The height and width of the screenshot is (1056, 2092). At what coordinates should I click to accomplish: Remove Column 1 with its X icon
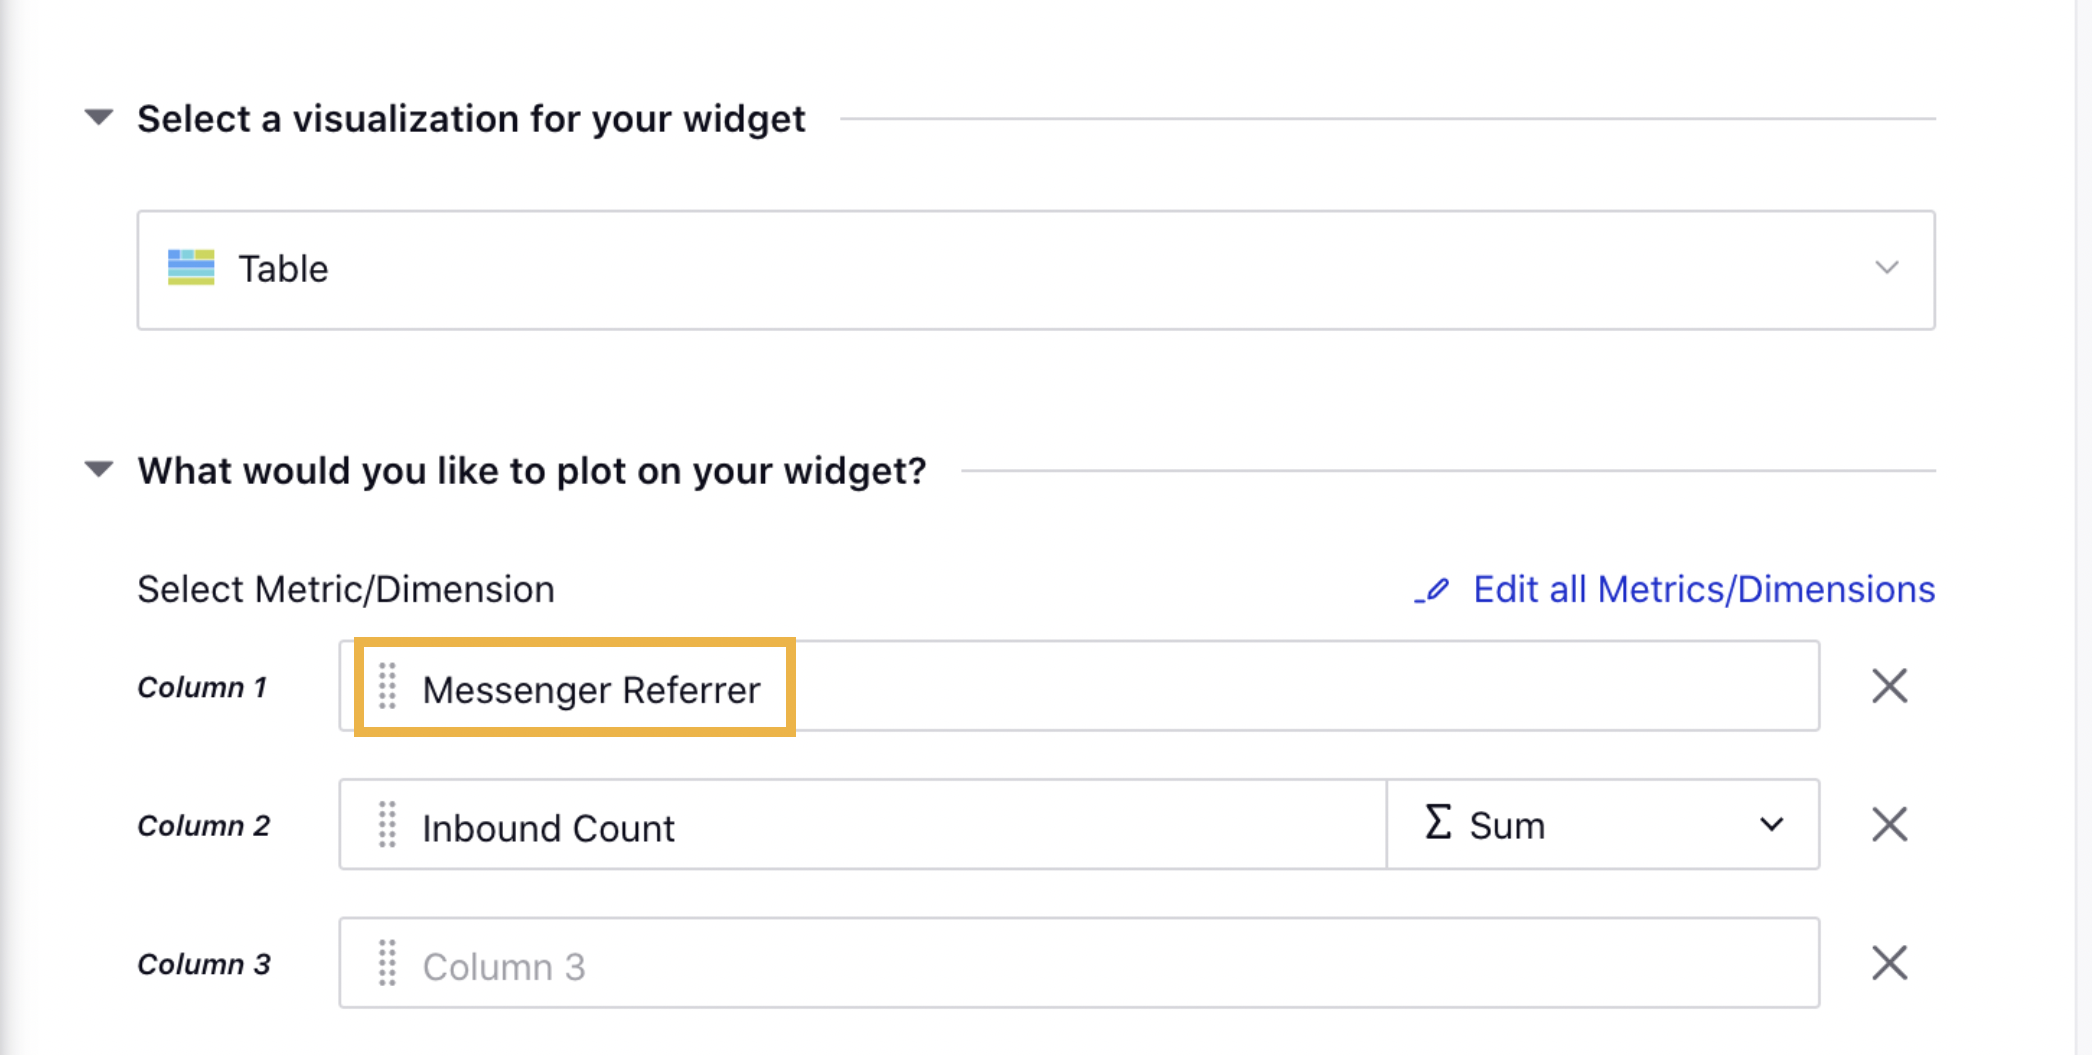point(1889,687)
